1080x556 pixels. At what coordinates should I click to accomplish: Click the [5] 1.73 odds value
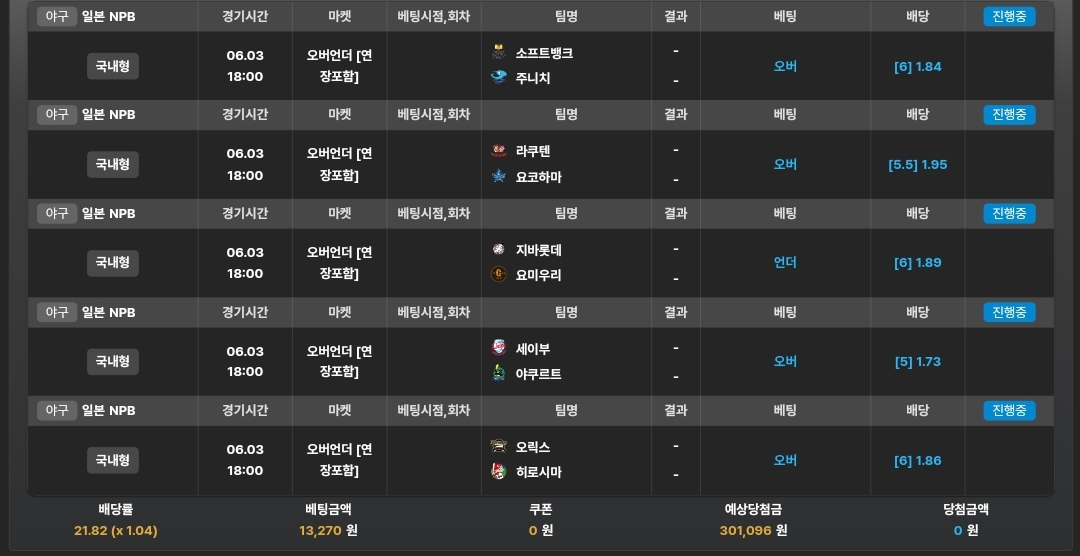[x=917, y=362]
